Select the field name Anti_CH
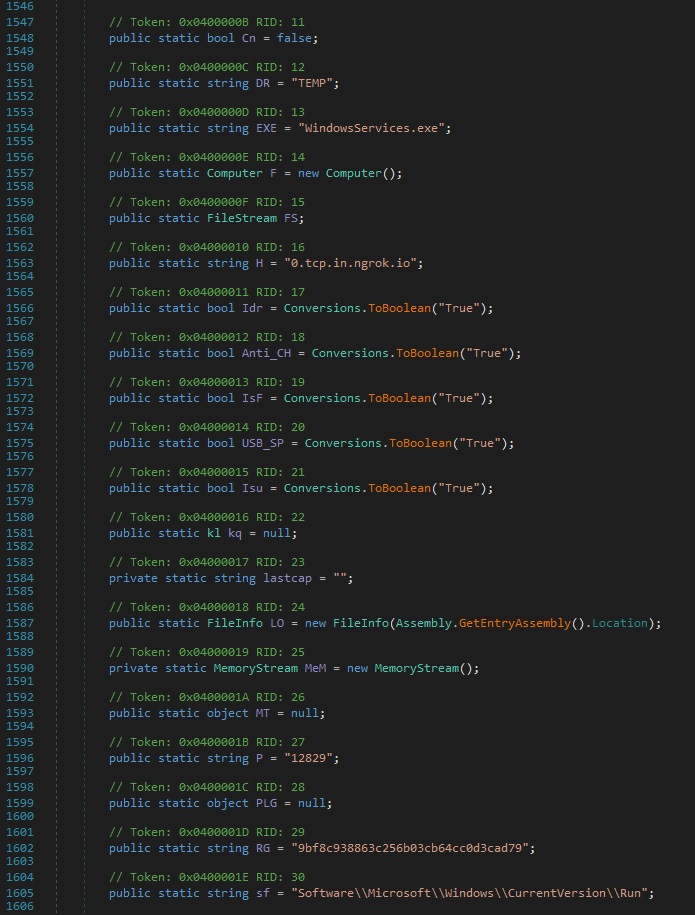Viewport: 695px width, 915px height. click(266, 353)
